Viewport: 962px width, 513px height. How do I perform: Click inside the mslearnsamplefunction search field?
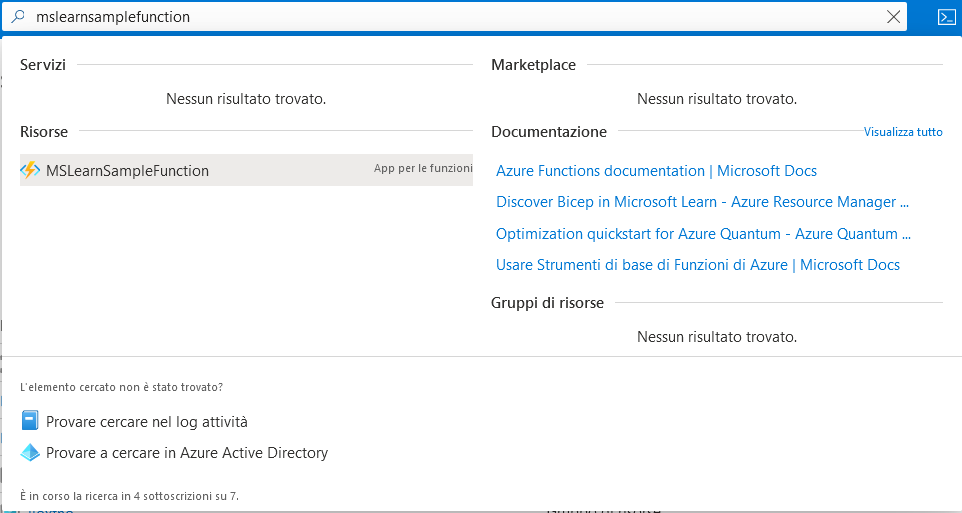coord(450,17)
